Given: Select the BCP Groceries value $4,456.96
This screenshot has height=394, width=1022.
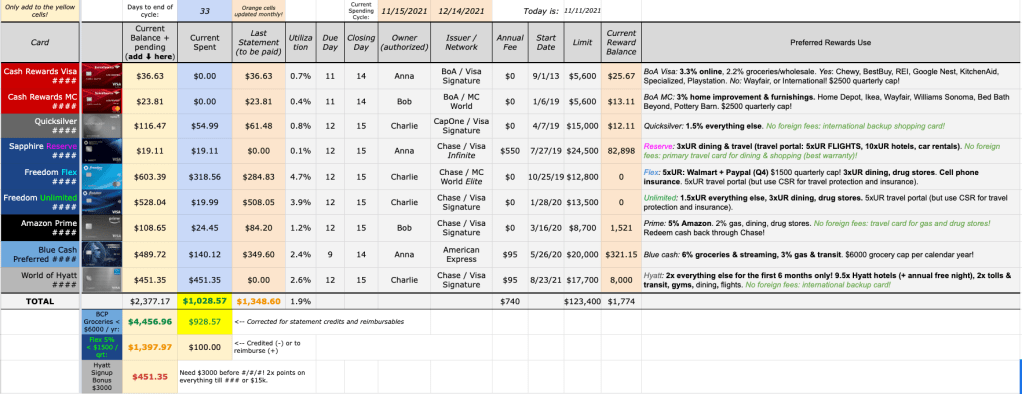Looking at the screenshot, I should tap(149, 322).
